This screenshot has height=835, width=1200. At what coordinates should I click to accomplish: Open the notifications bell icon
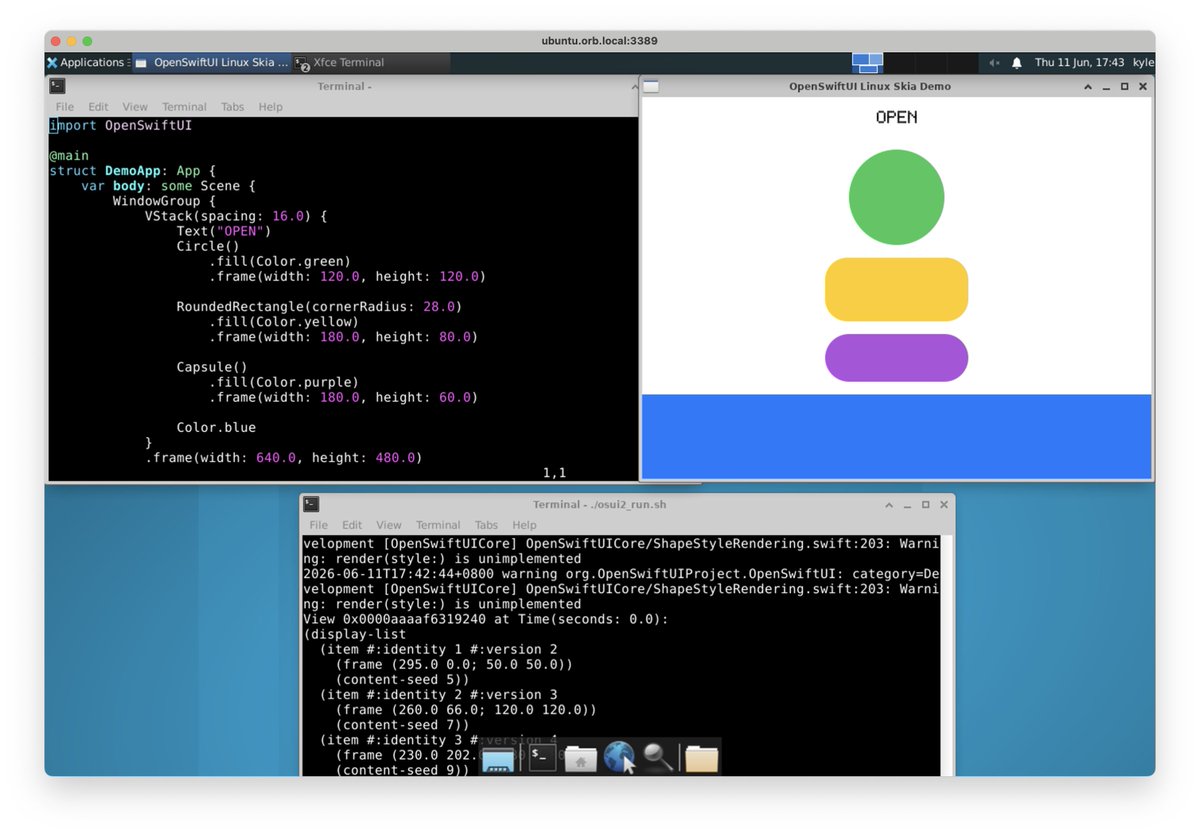(x=1017, y=63)
